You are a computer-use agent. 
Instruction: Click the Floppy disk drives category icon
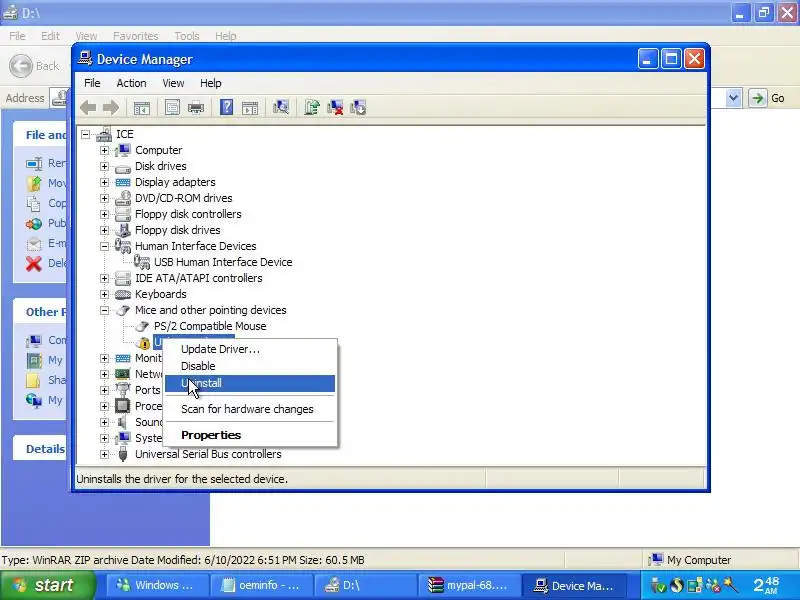122,230
